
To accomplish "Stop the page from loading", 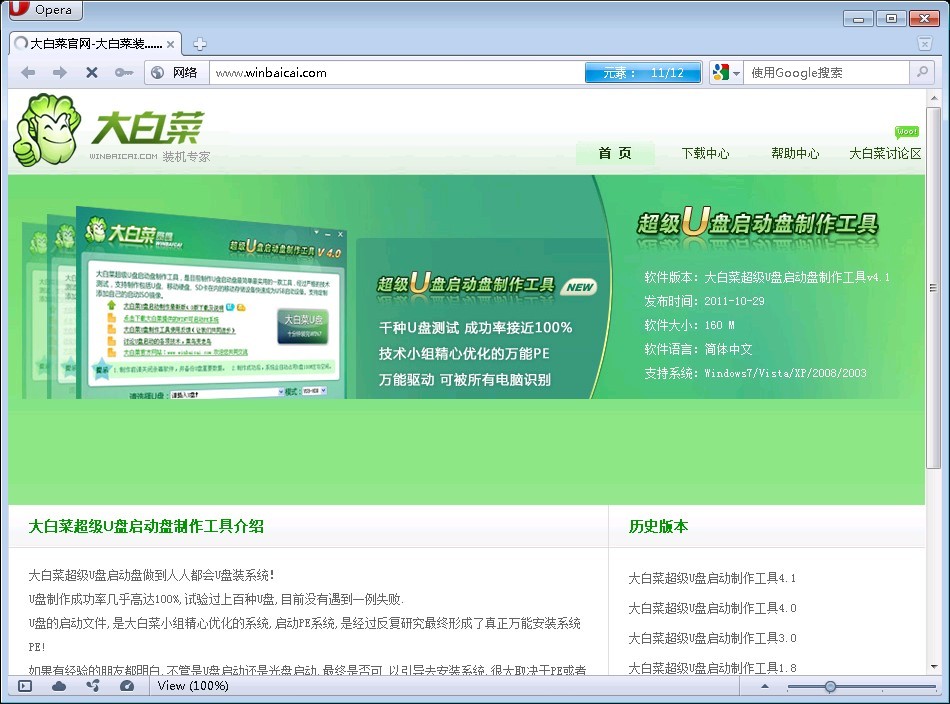I will 91,72.
